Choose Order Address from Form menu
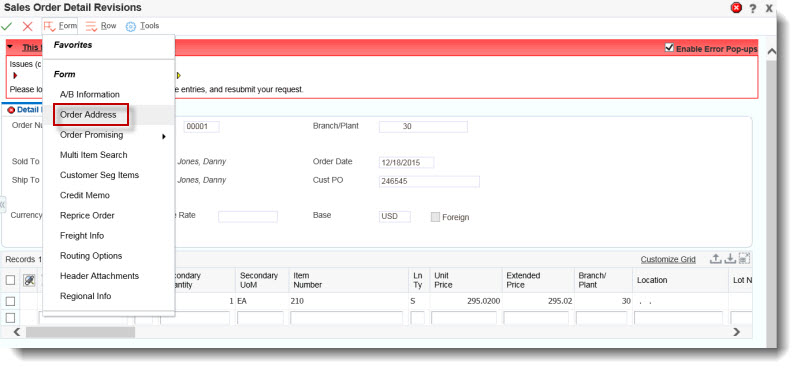 (90, 115)
